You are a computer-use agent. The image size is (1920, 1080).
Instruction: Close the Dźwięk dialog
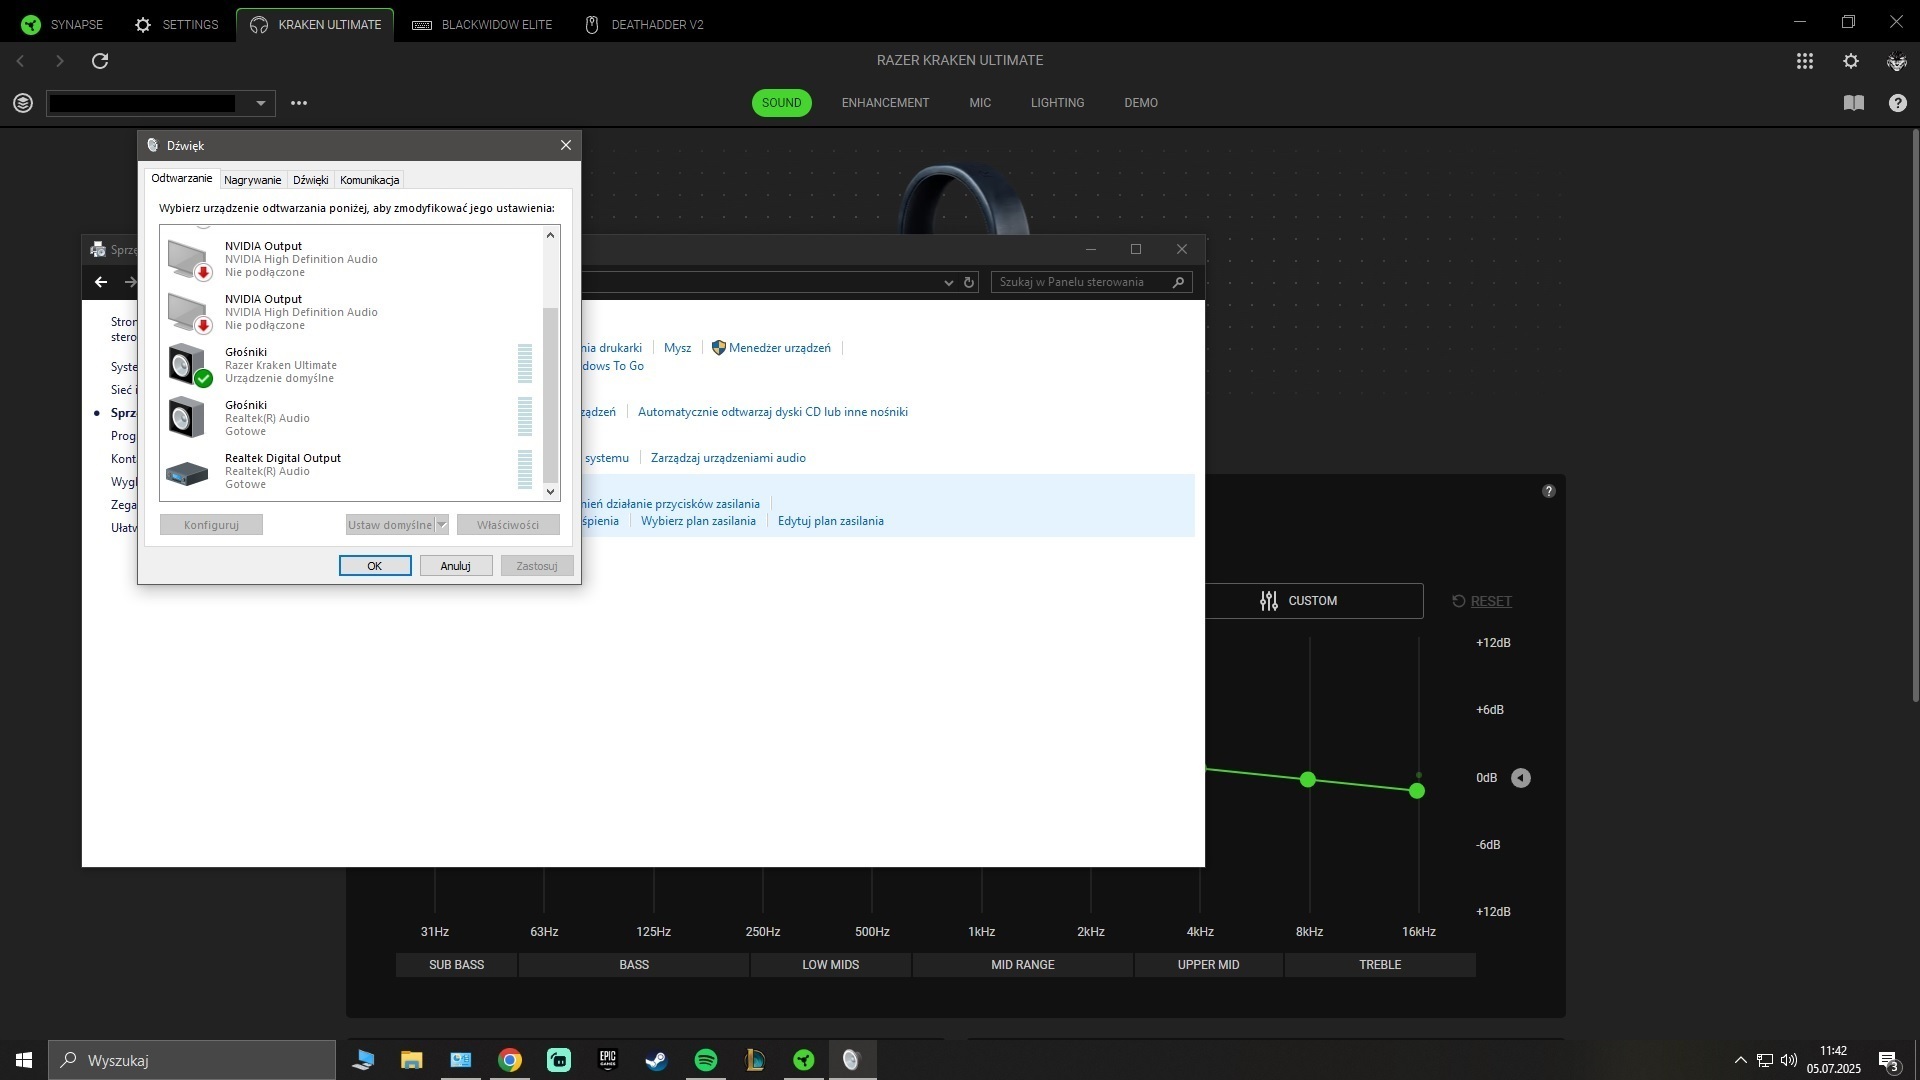(566, 145)
